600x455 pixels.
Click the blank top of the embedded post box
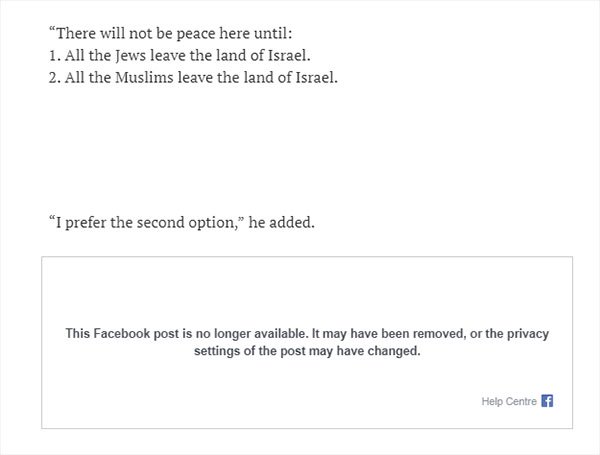pos(307,285)
